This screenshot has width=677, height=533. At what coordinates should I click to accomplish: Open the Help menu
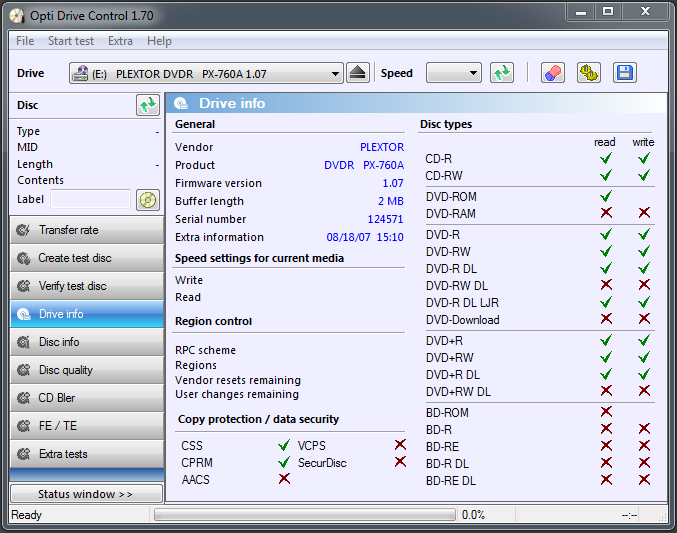159,41
